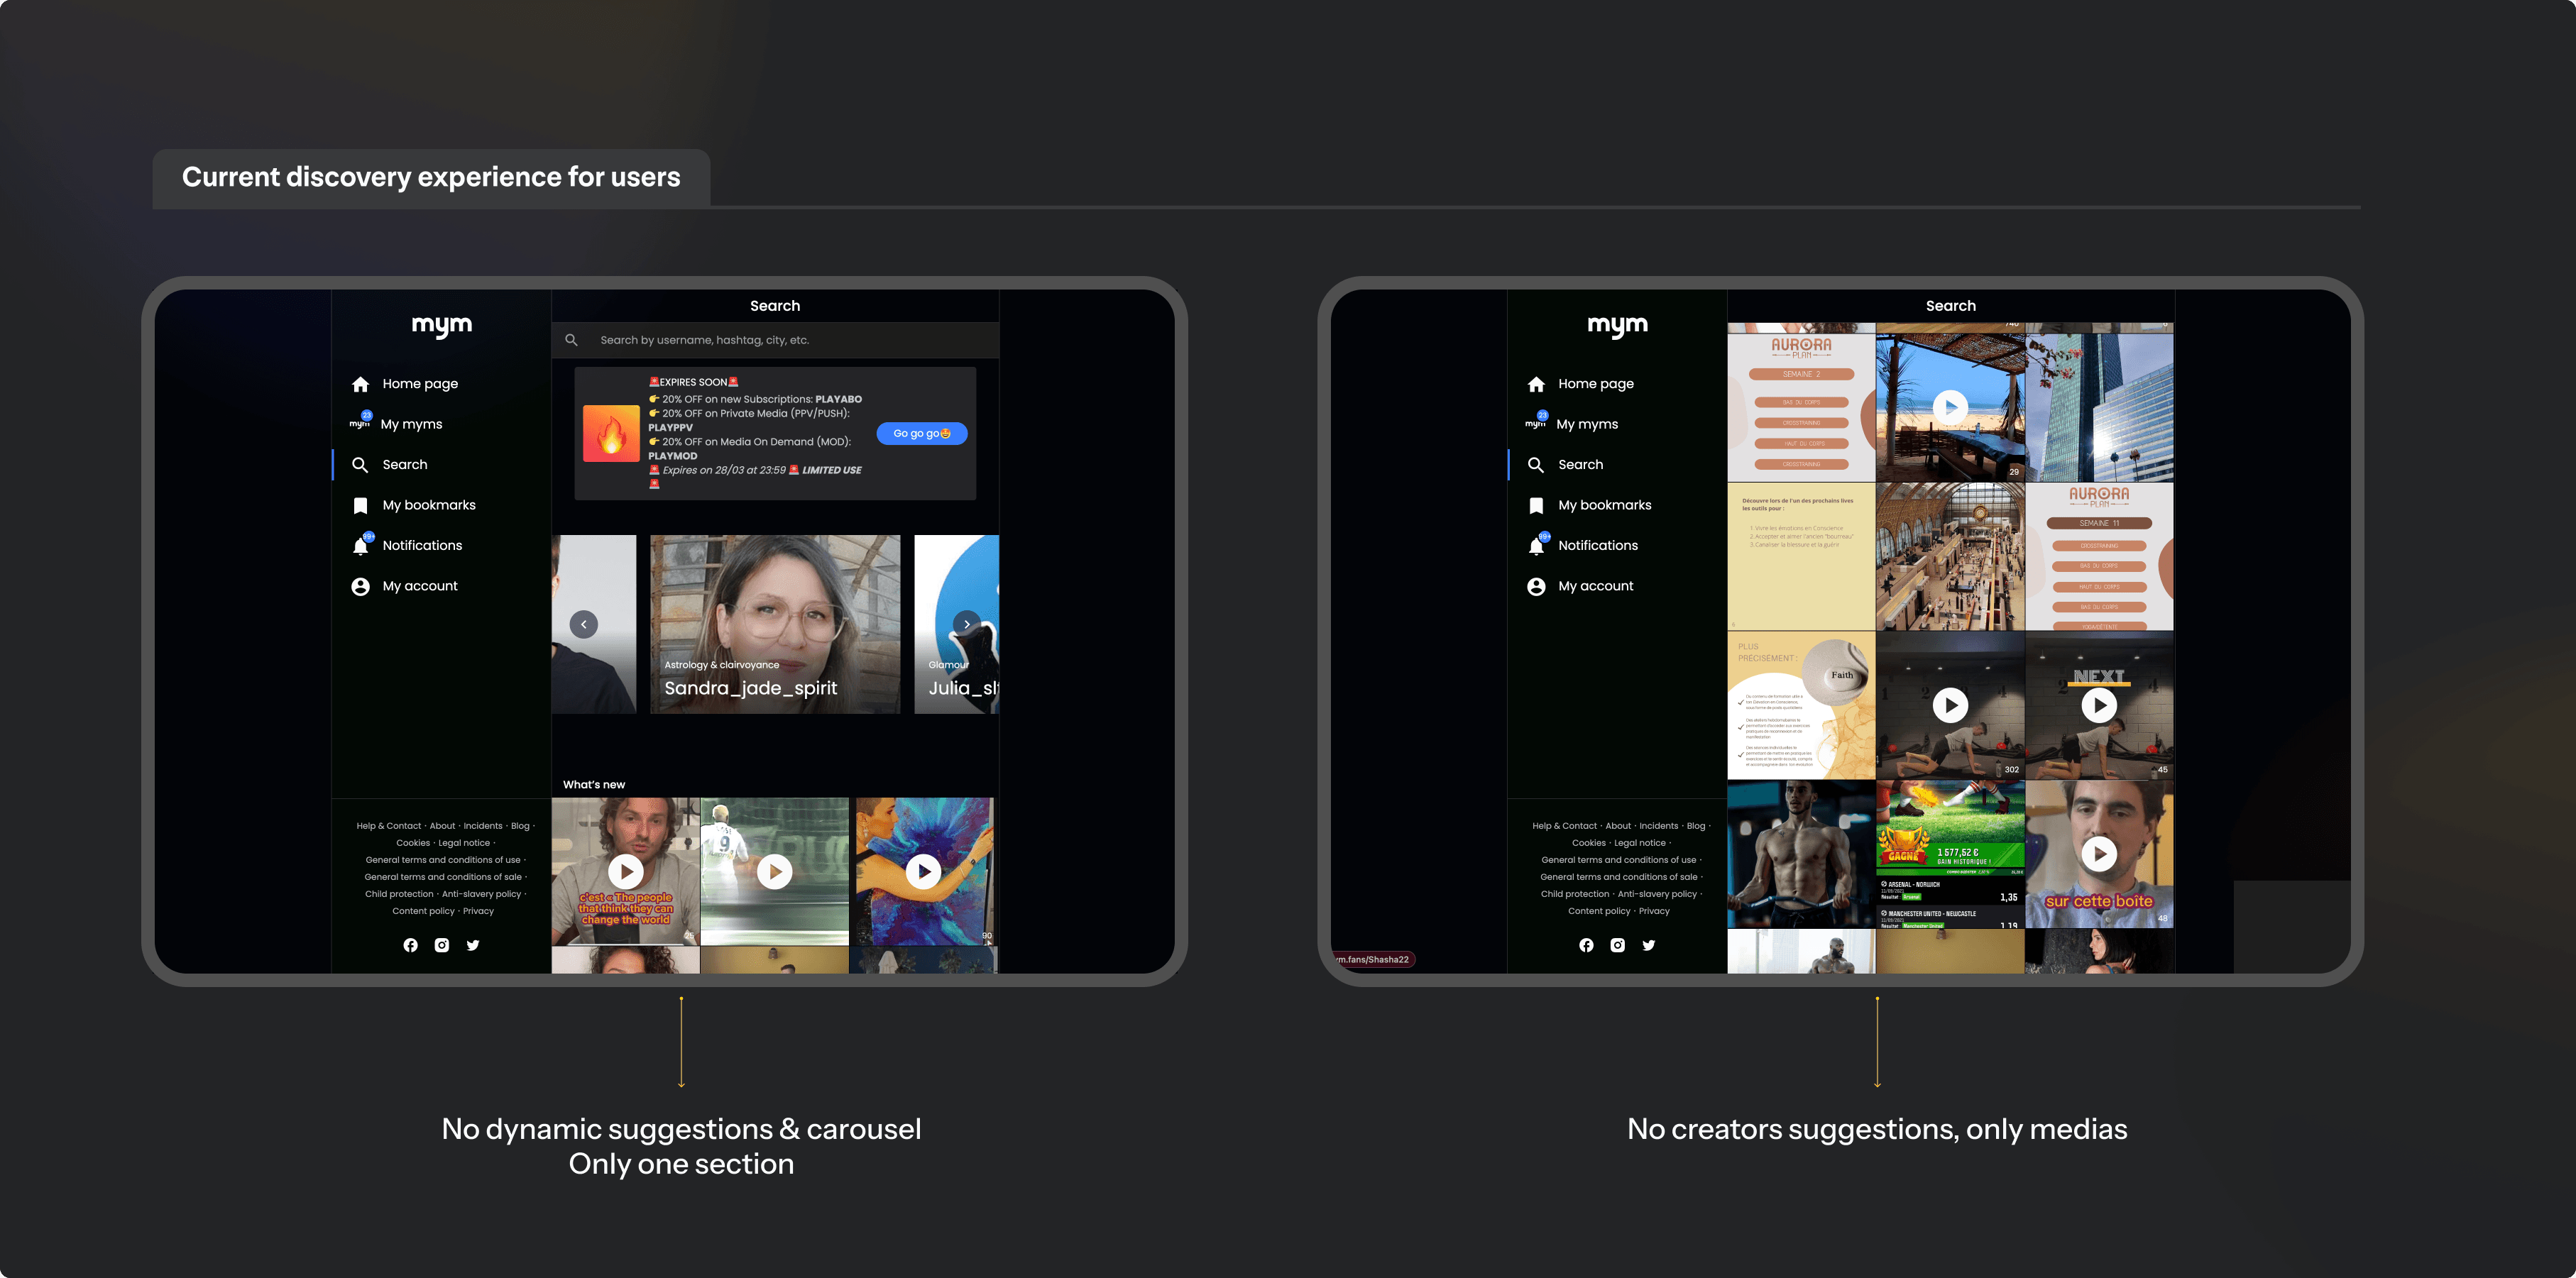Play the 'sur cette boîte' video
The width and height of the screenshot is (2576, 1278).
[2099, 854]
